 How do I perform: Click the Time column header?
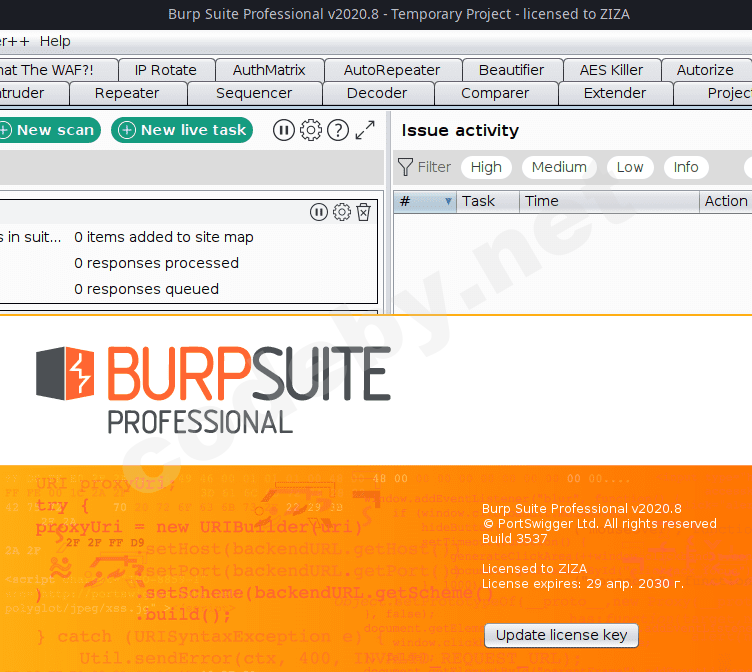point(609,201)
